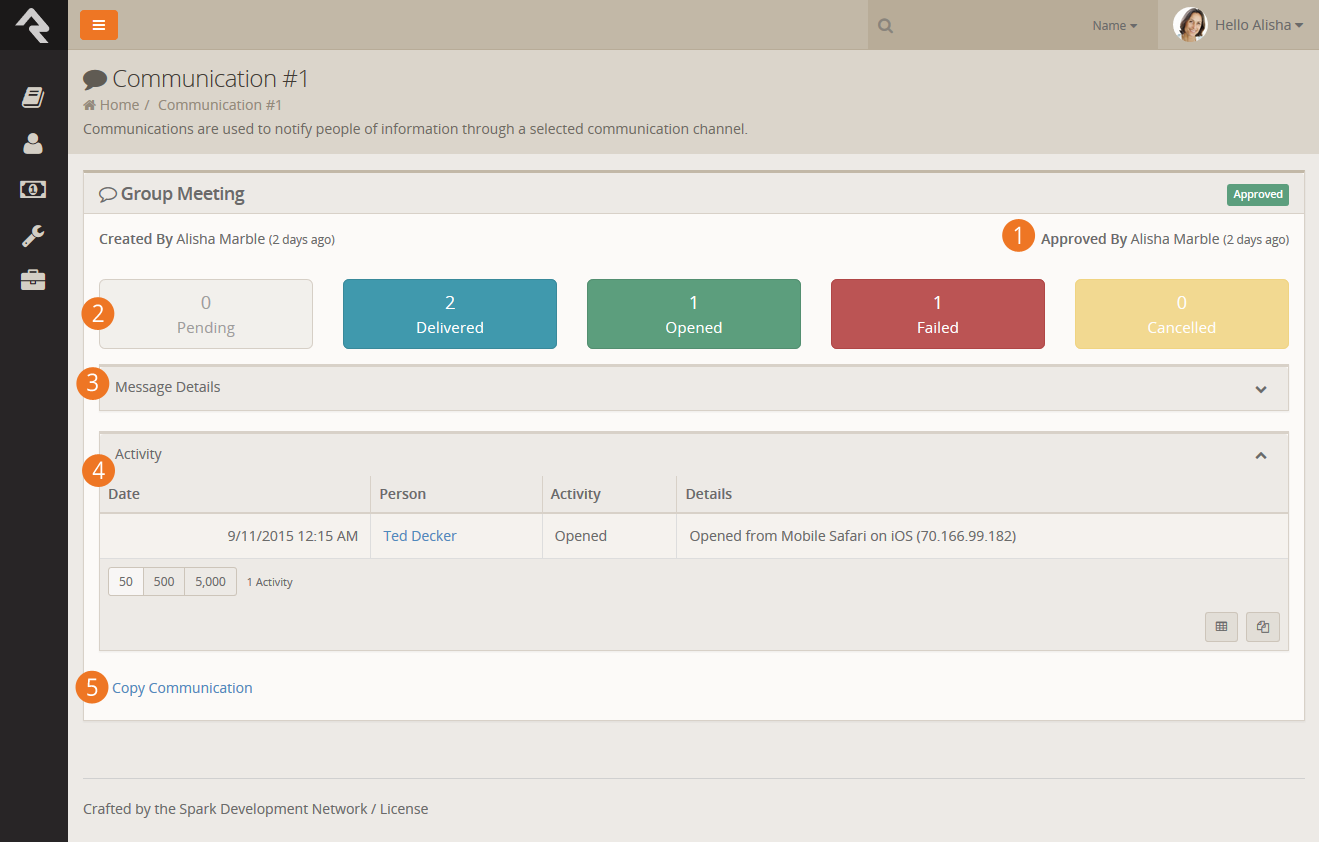This screenshot has width=1319, height=842.
Task: Click the Communication #1 breadcrumb text
Action: click(x=220, y=105)
